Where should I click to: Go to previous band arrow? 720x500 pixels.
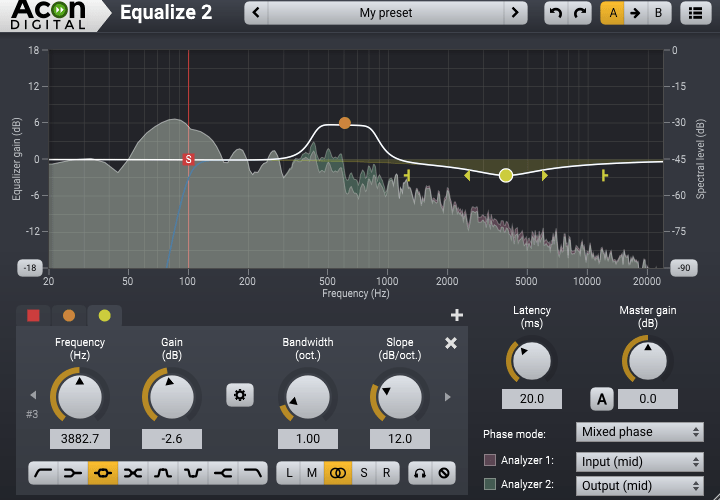click(33, 395)
